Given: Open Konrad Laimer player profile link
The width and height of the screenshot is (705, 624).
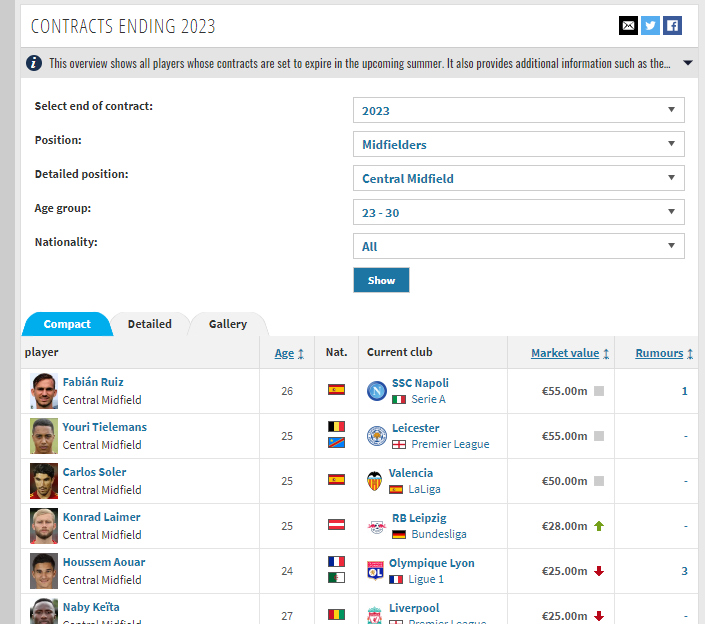Looking at the screenshot, I should click(x=102, y=517).
